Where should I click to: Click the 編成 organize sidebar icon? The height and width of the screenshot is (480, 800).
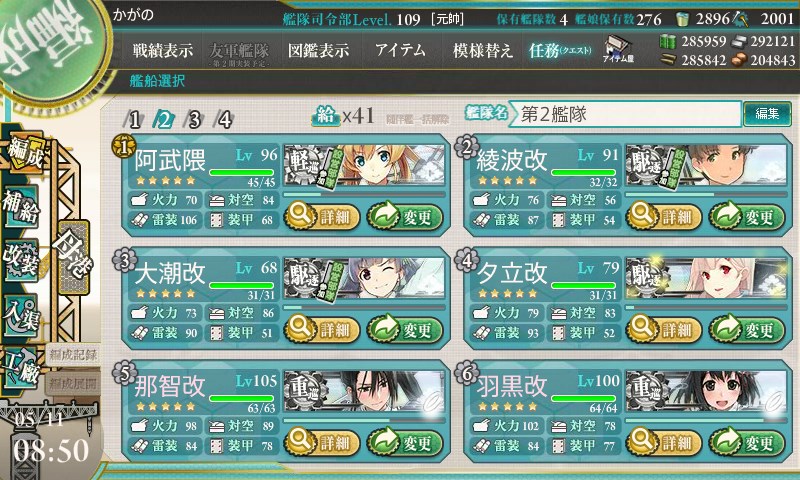(x=24, y=153)
